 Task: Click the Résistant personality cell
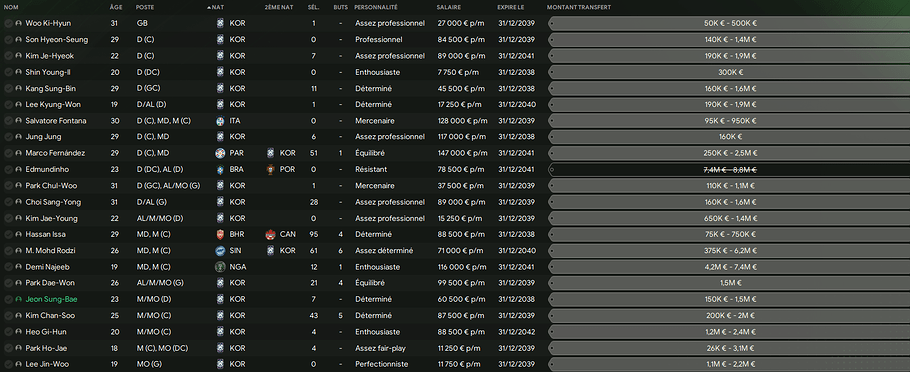[x=370, y=169]
